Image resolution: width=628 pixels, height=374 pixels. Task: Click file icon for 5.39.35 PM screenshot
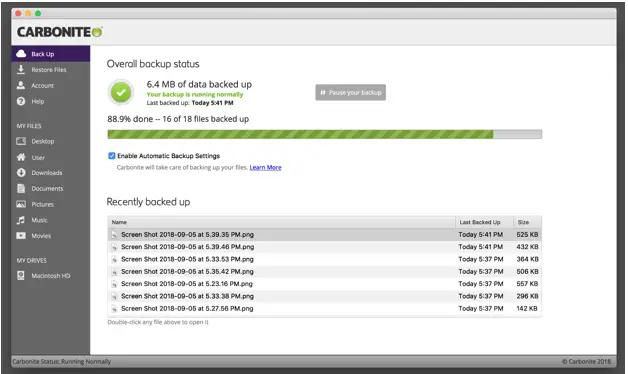click(114, 235)
